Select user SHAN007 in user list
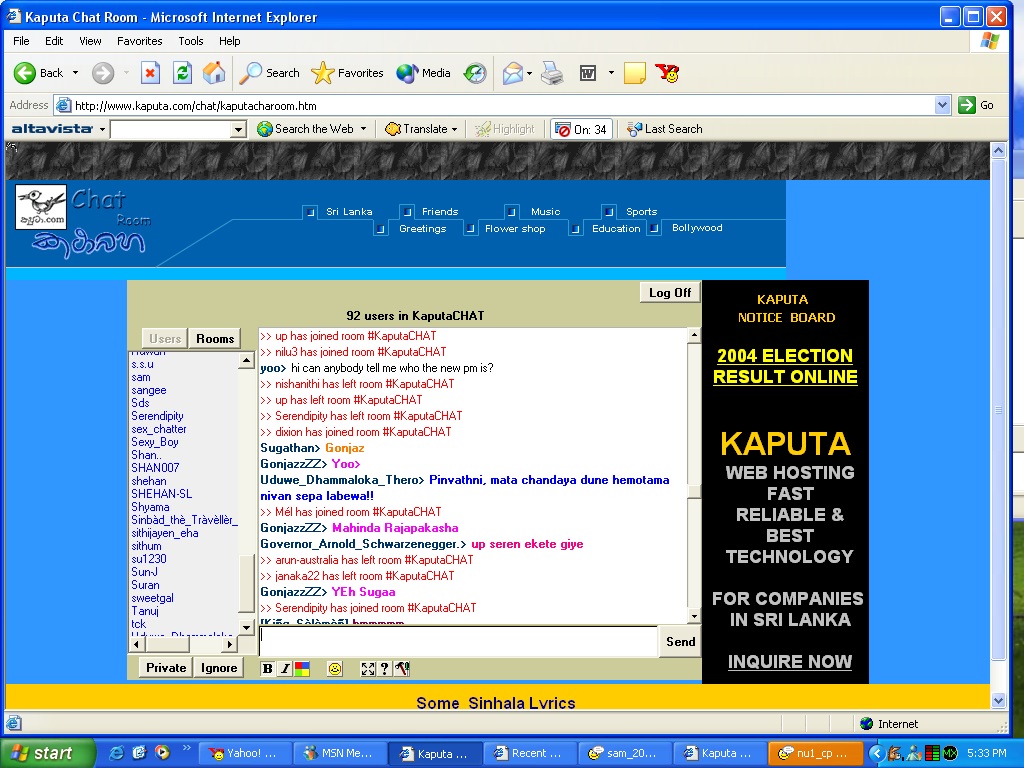Viewport: 1024px width, 768px height. tap(155, 468)
